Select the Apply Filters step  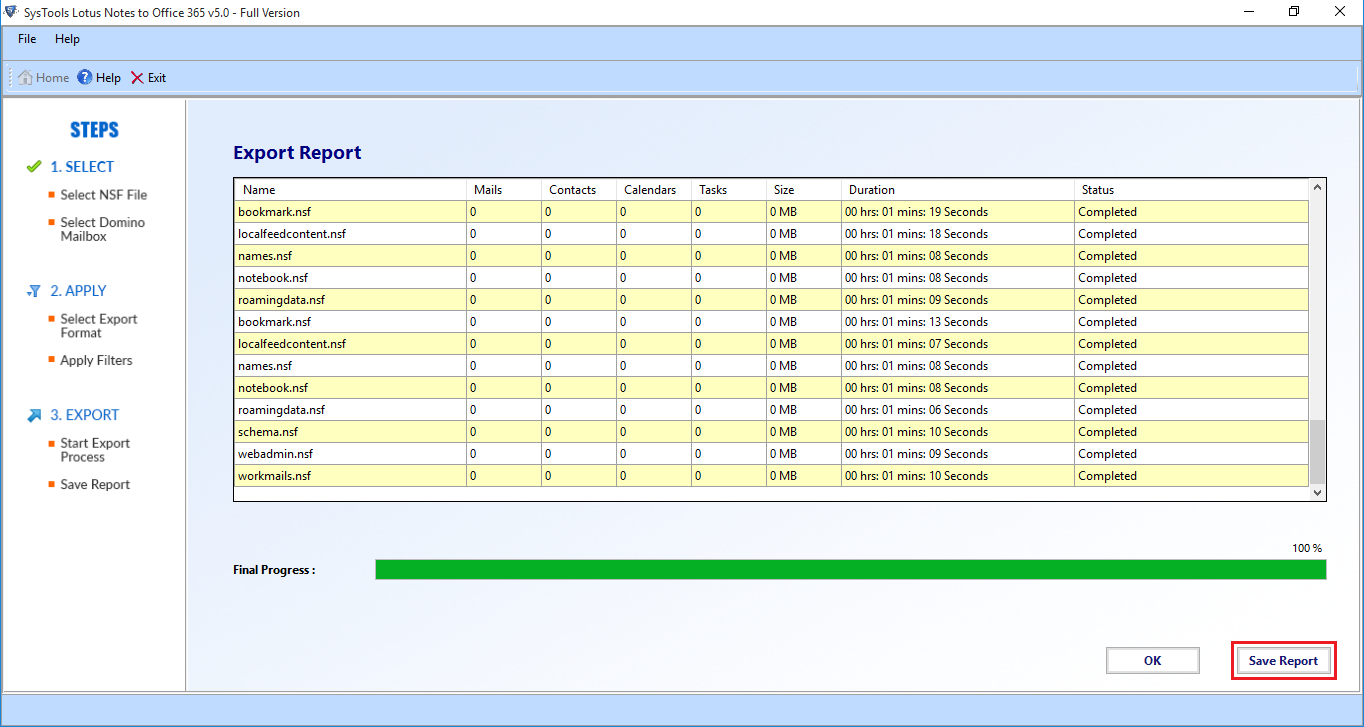[96, 360]
